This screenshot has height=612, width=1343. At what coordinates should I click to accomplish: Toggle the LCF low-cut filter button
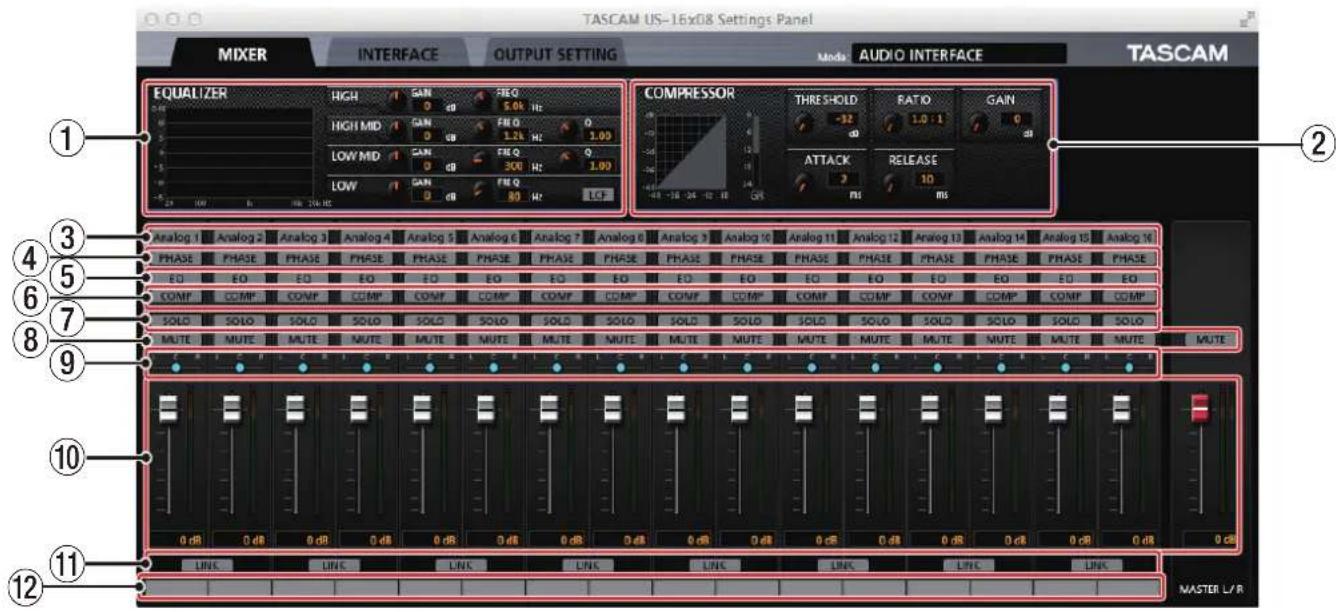(x=599, y=195)
